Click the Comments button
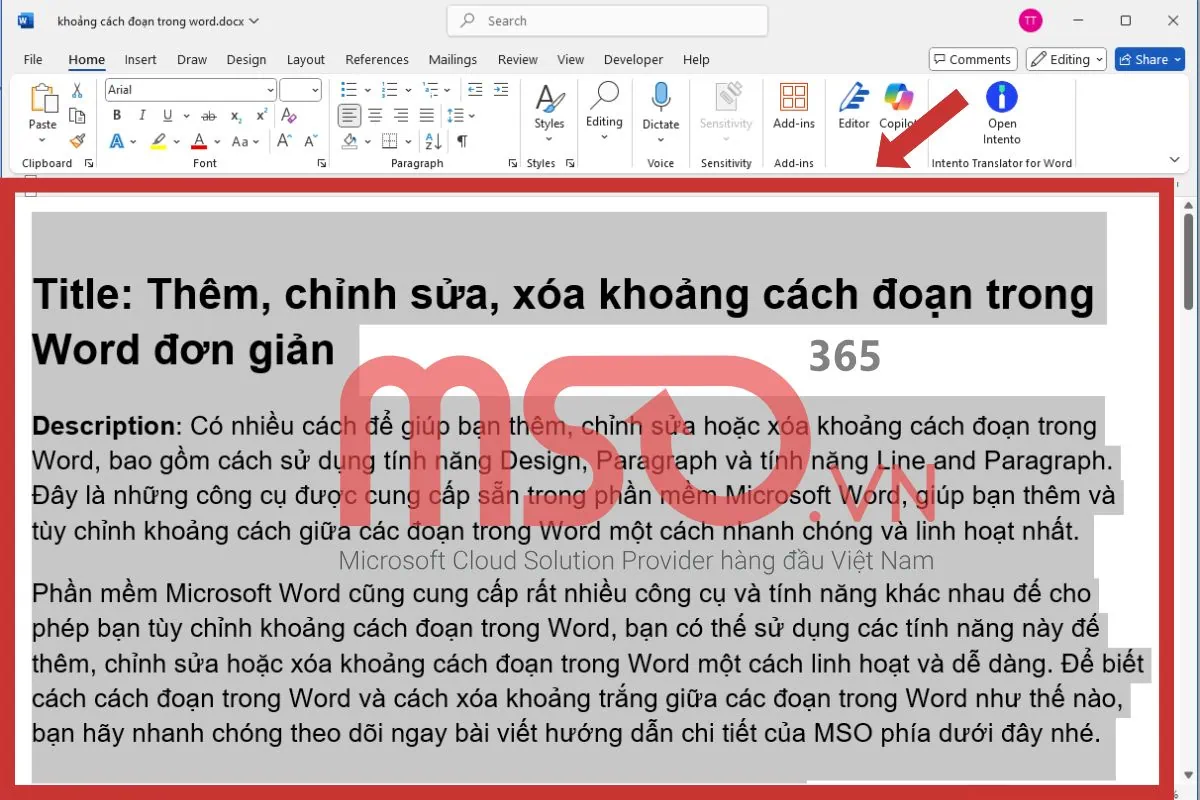This screenshot has height=800, width=1200. click(x=972, y=59)
